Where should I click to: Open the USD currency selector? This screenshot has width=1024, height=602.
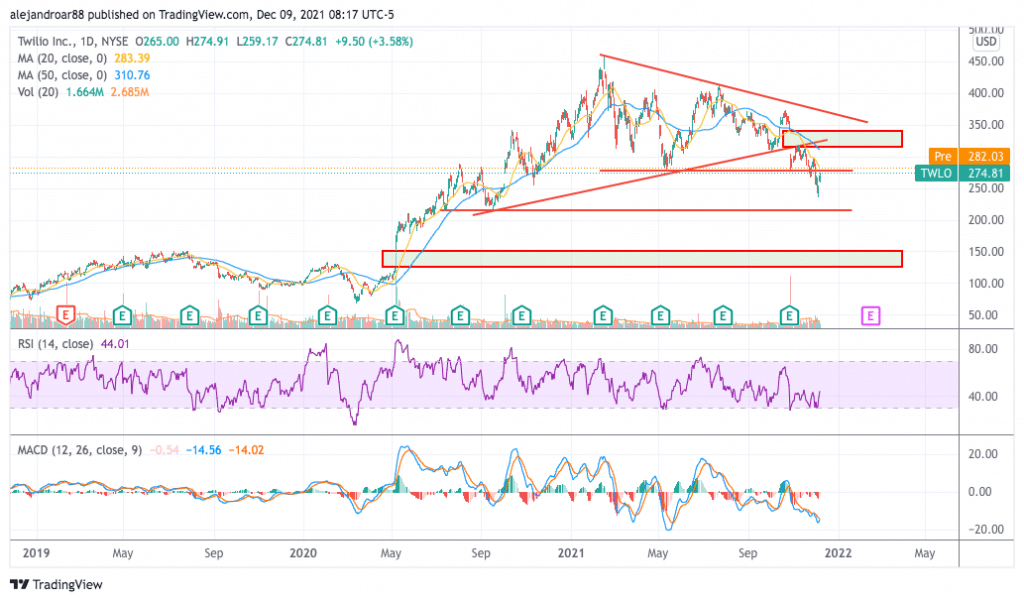tap(985, 42)
